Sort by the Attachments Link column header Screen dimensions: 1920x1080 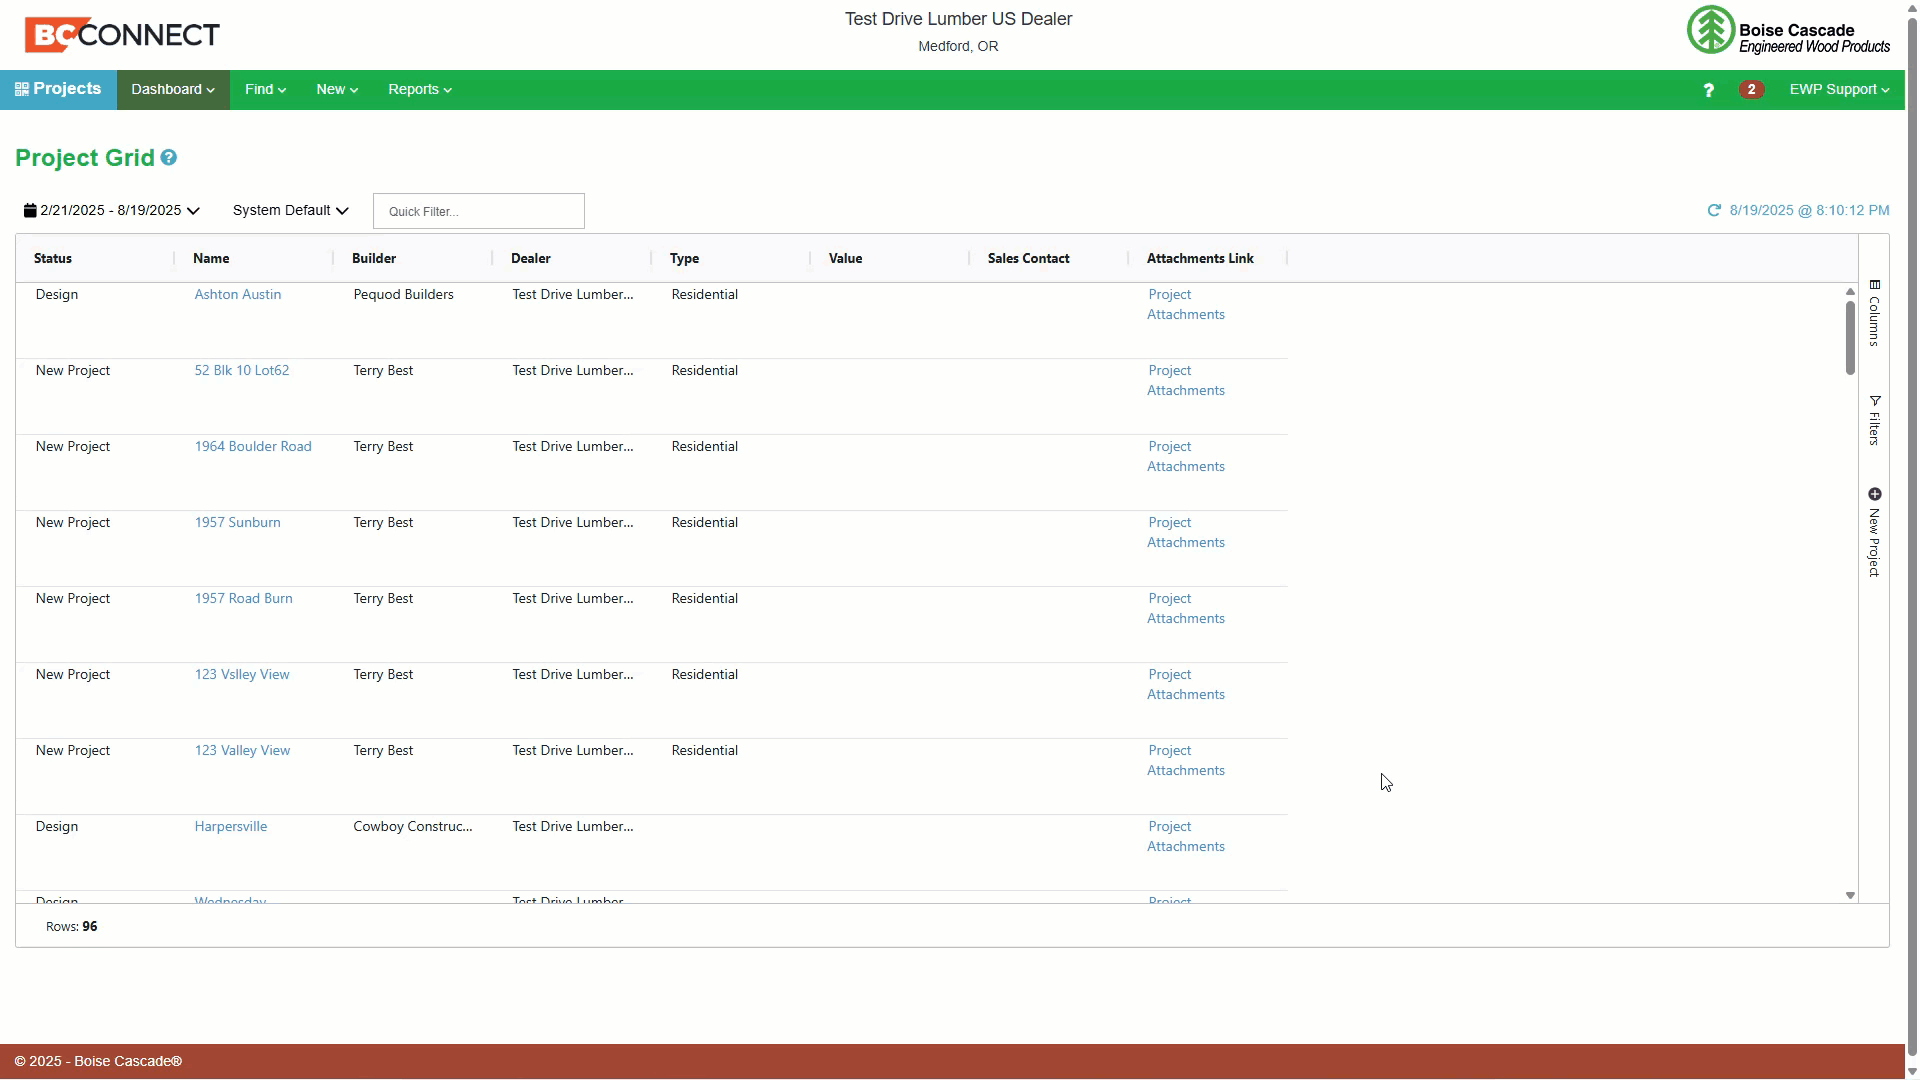click(1200, 259)
